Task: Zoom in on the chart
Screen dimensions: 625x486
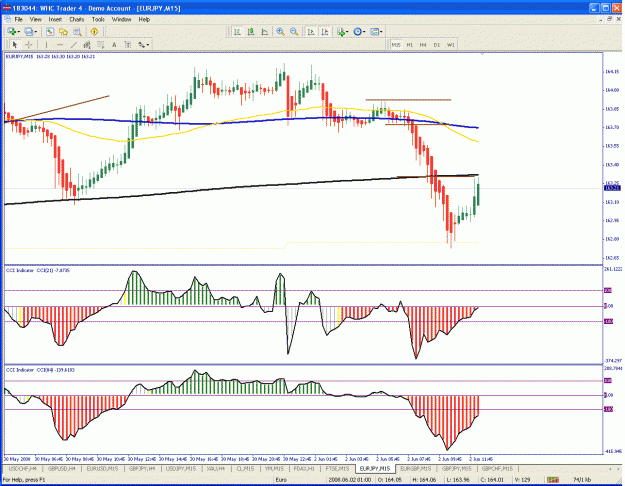Action: point(281,31)
